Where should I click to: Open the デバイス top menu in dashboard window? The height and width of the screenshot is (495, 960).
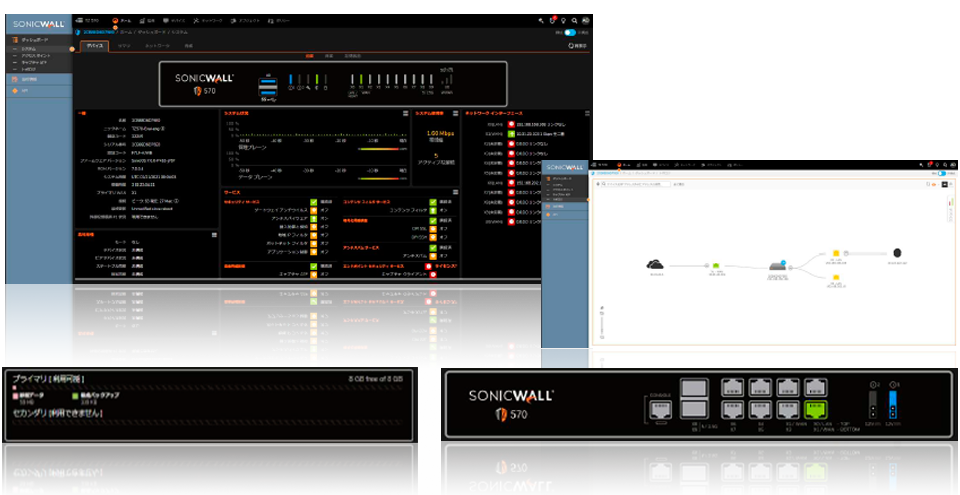(173, 20)
